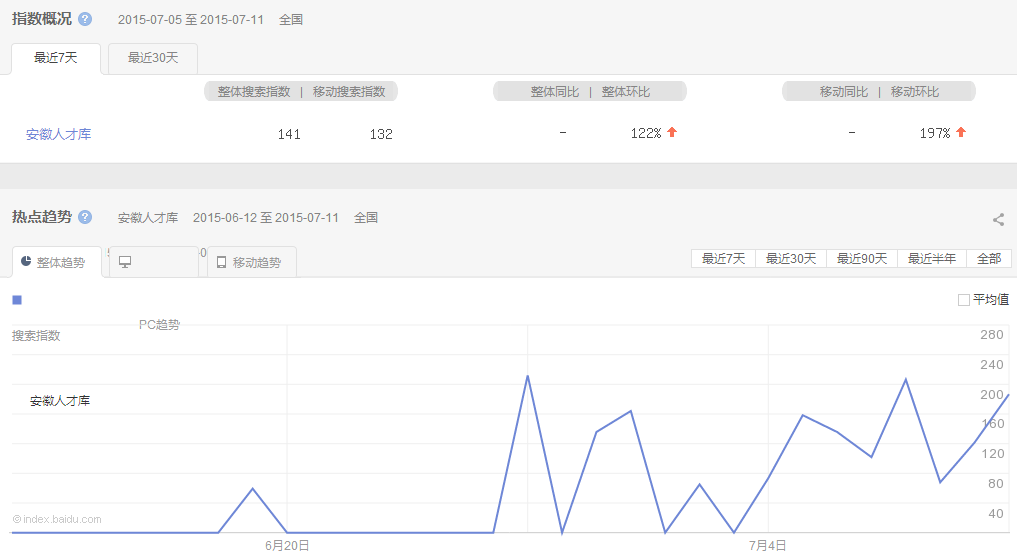Click the 整体环比 column header
Screen dimensions: 1017x556
point(626,92)
